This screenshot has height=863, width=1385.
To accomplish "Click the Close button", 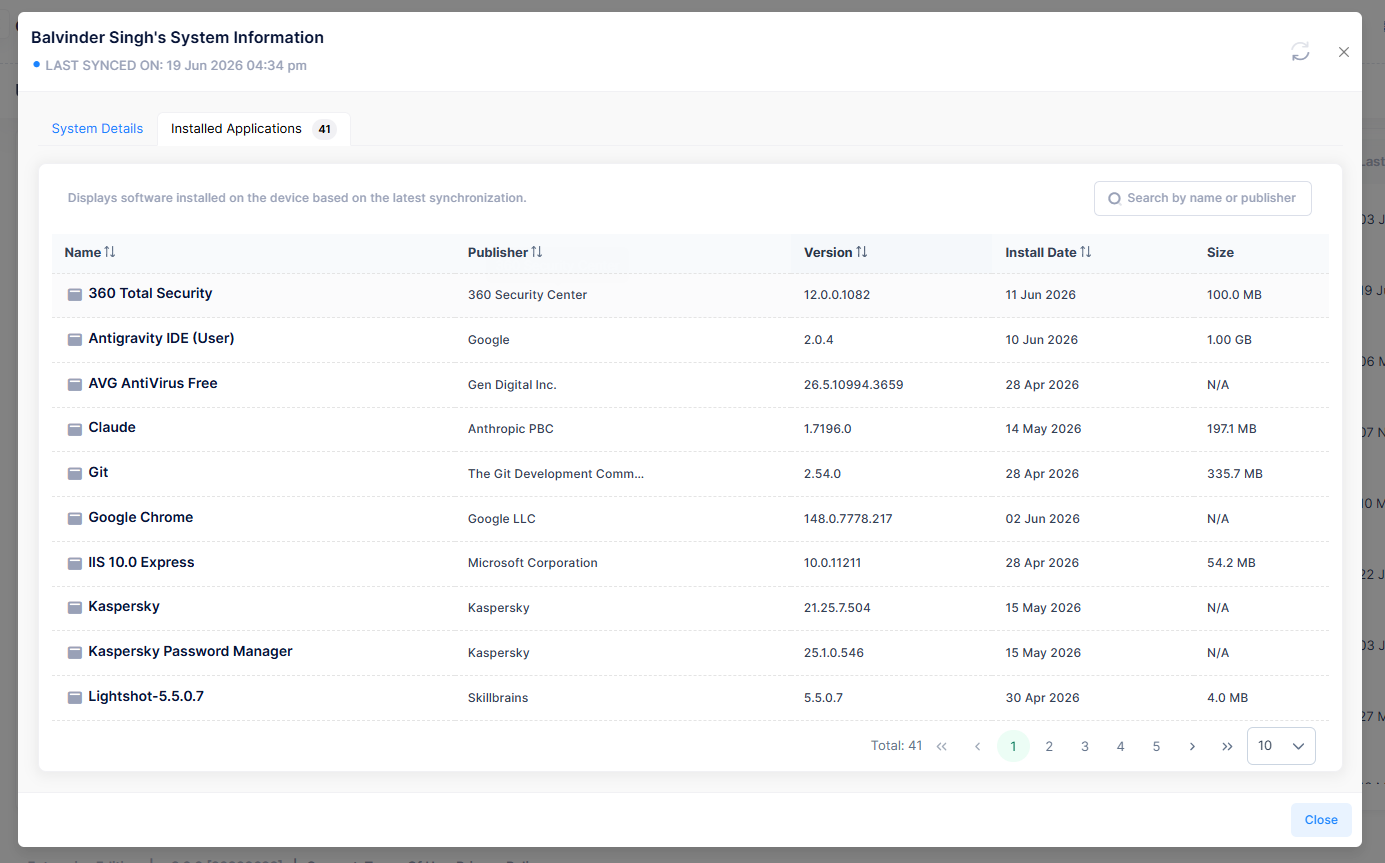I will [1321, 820].
